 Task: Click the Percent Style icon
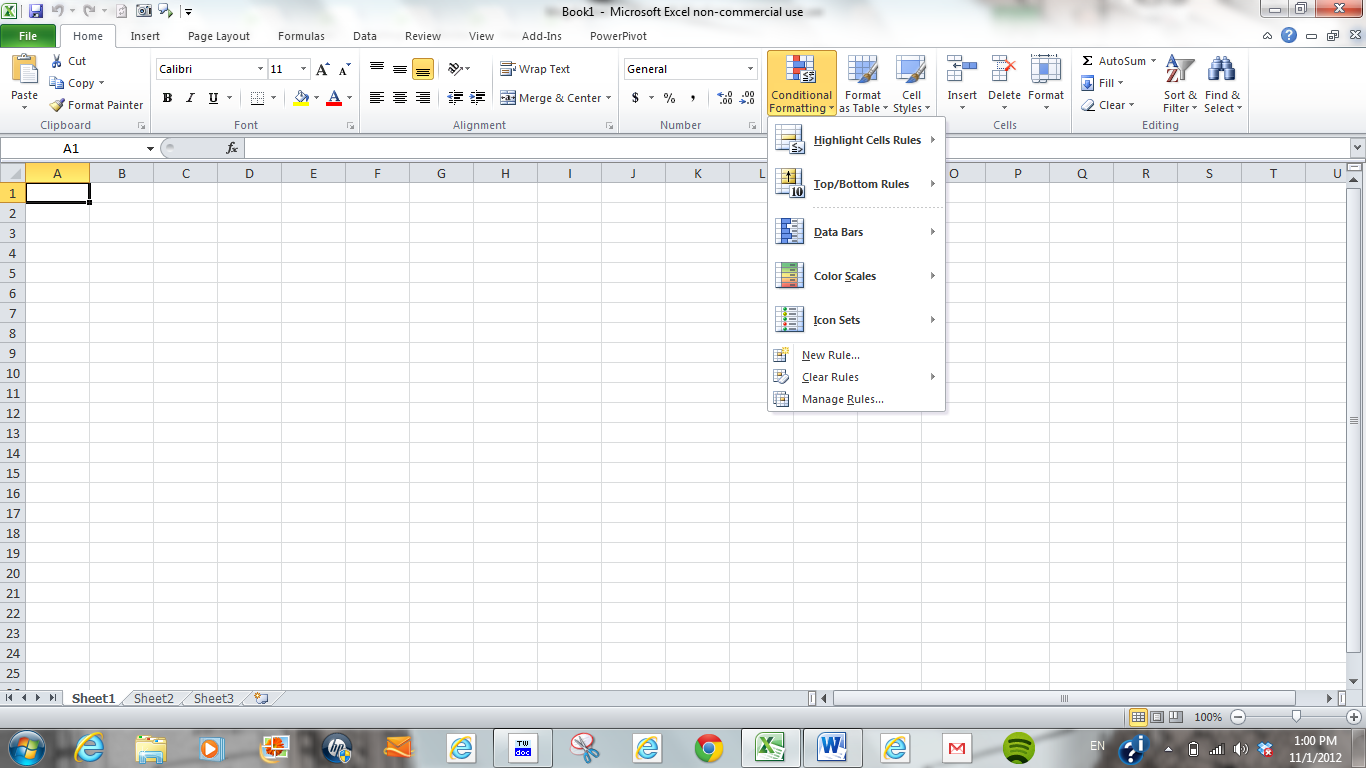coord(669,98)
